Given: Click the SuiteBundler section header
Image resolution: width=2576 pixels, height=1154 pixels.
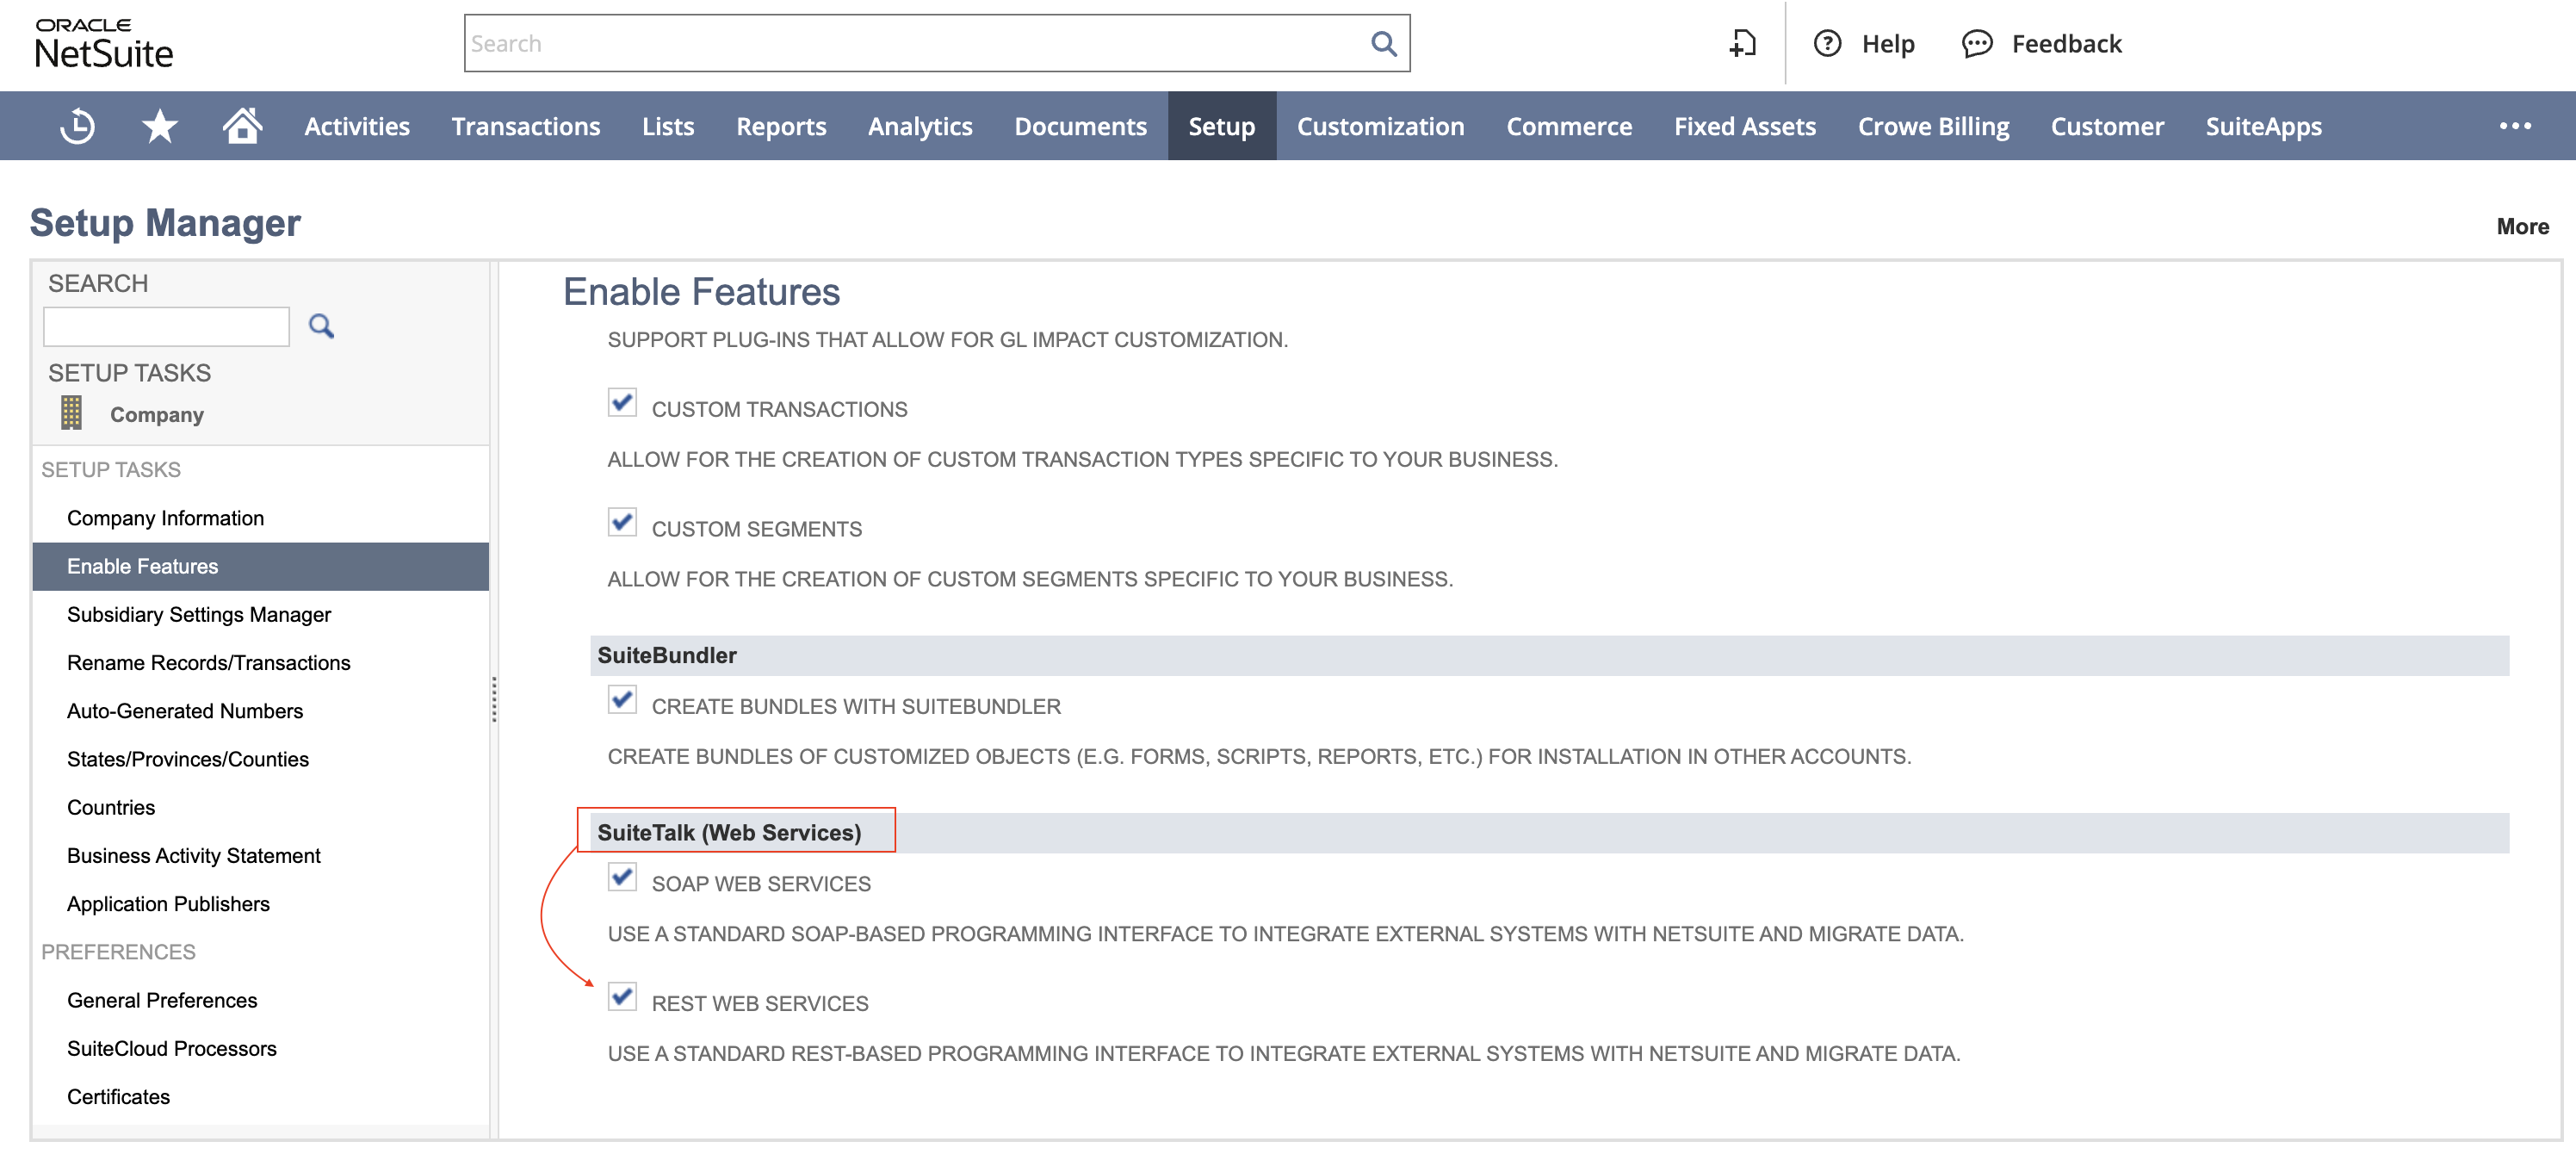Looking at the screenshot, I should (1549, 655).
